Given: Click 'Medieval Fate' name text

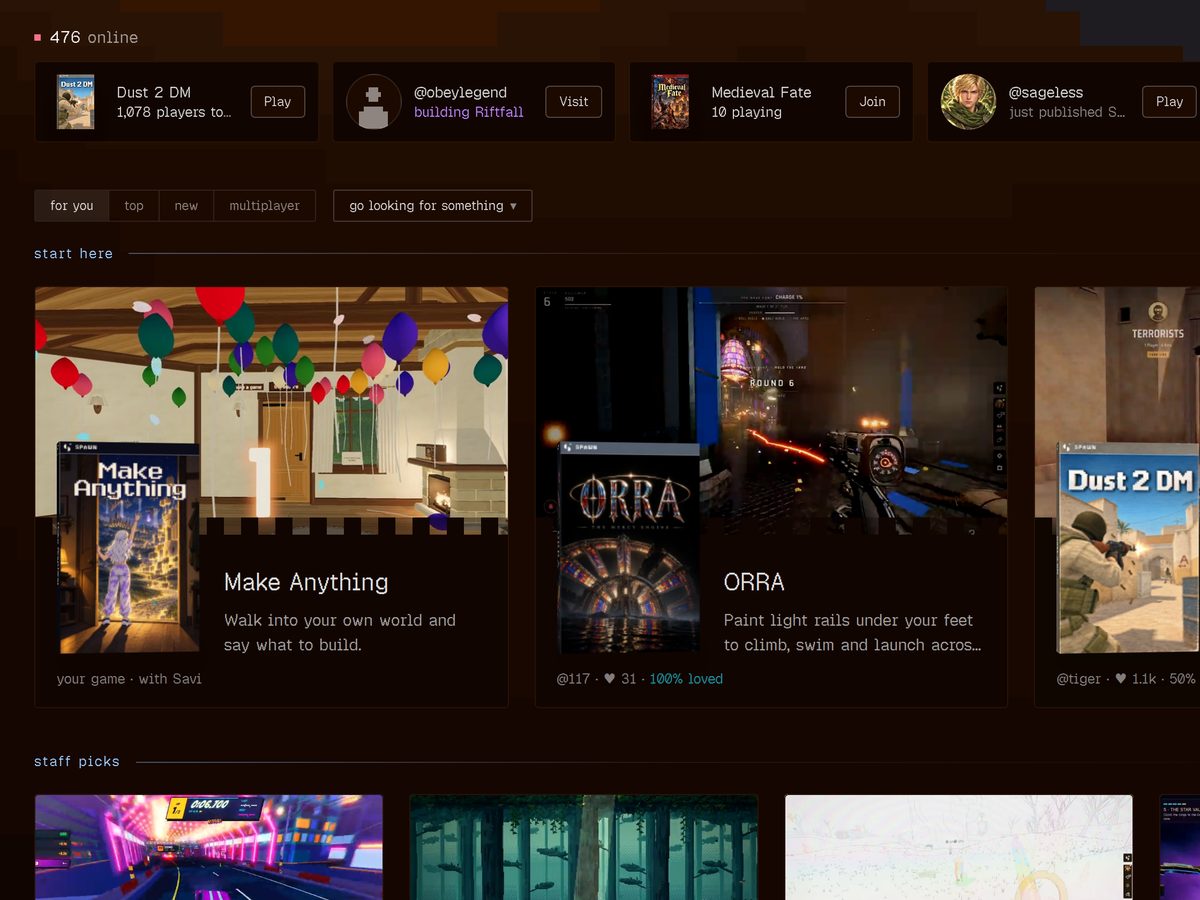Looking at the screenshot, I should click(x=761, y=92).
